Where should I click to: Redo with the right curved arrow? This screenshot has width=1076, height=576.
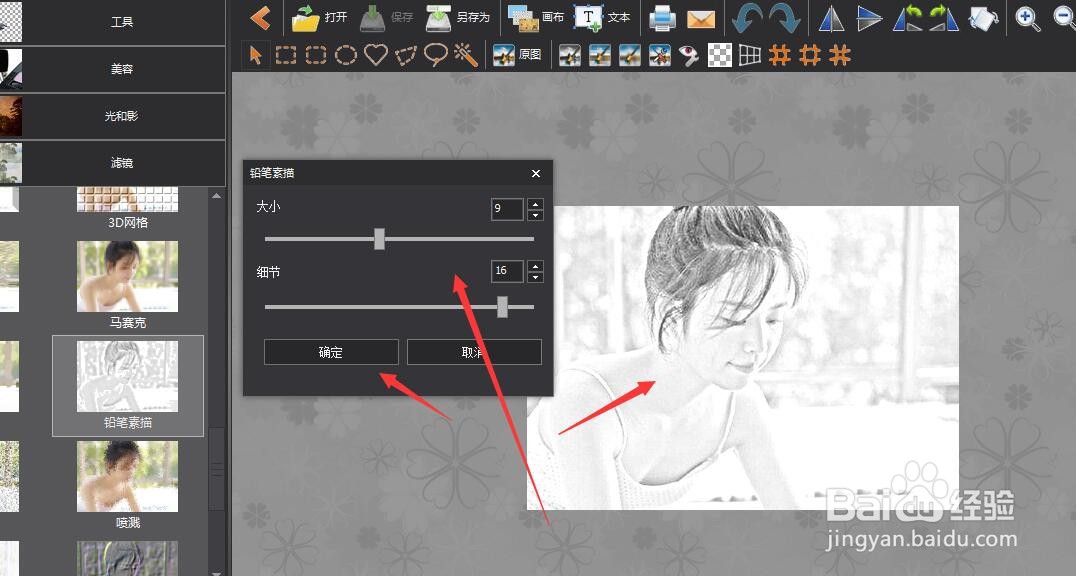pyautogui.click(x=784, y=19)
